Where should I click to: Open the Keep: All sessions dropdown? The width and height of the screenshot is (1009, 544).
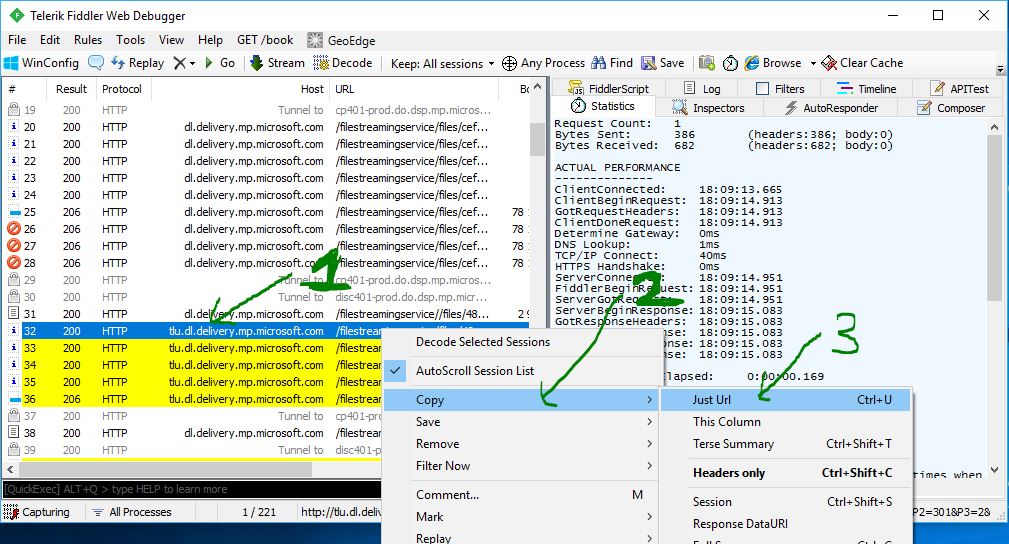[443, 63]
